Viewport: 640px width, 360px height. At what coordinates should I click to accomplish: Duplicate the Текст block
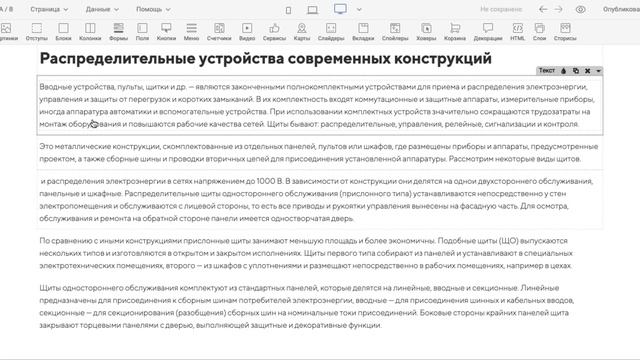(576, 71)
